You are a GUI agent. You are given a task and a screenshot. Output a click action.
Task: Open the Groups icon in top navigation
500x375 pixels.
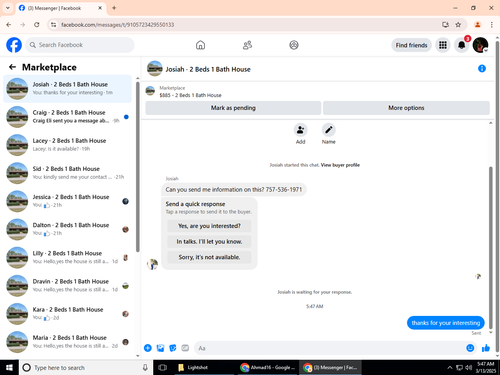click(x=294, y=45)
